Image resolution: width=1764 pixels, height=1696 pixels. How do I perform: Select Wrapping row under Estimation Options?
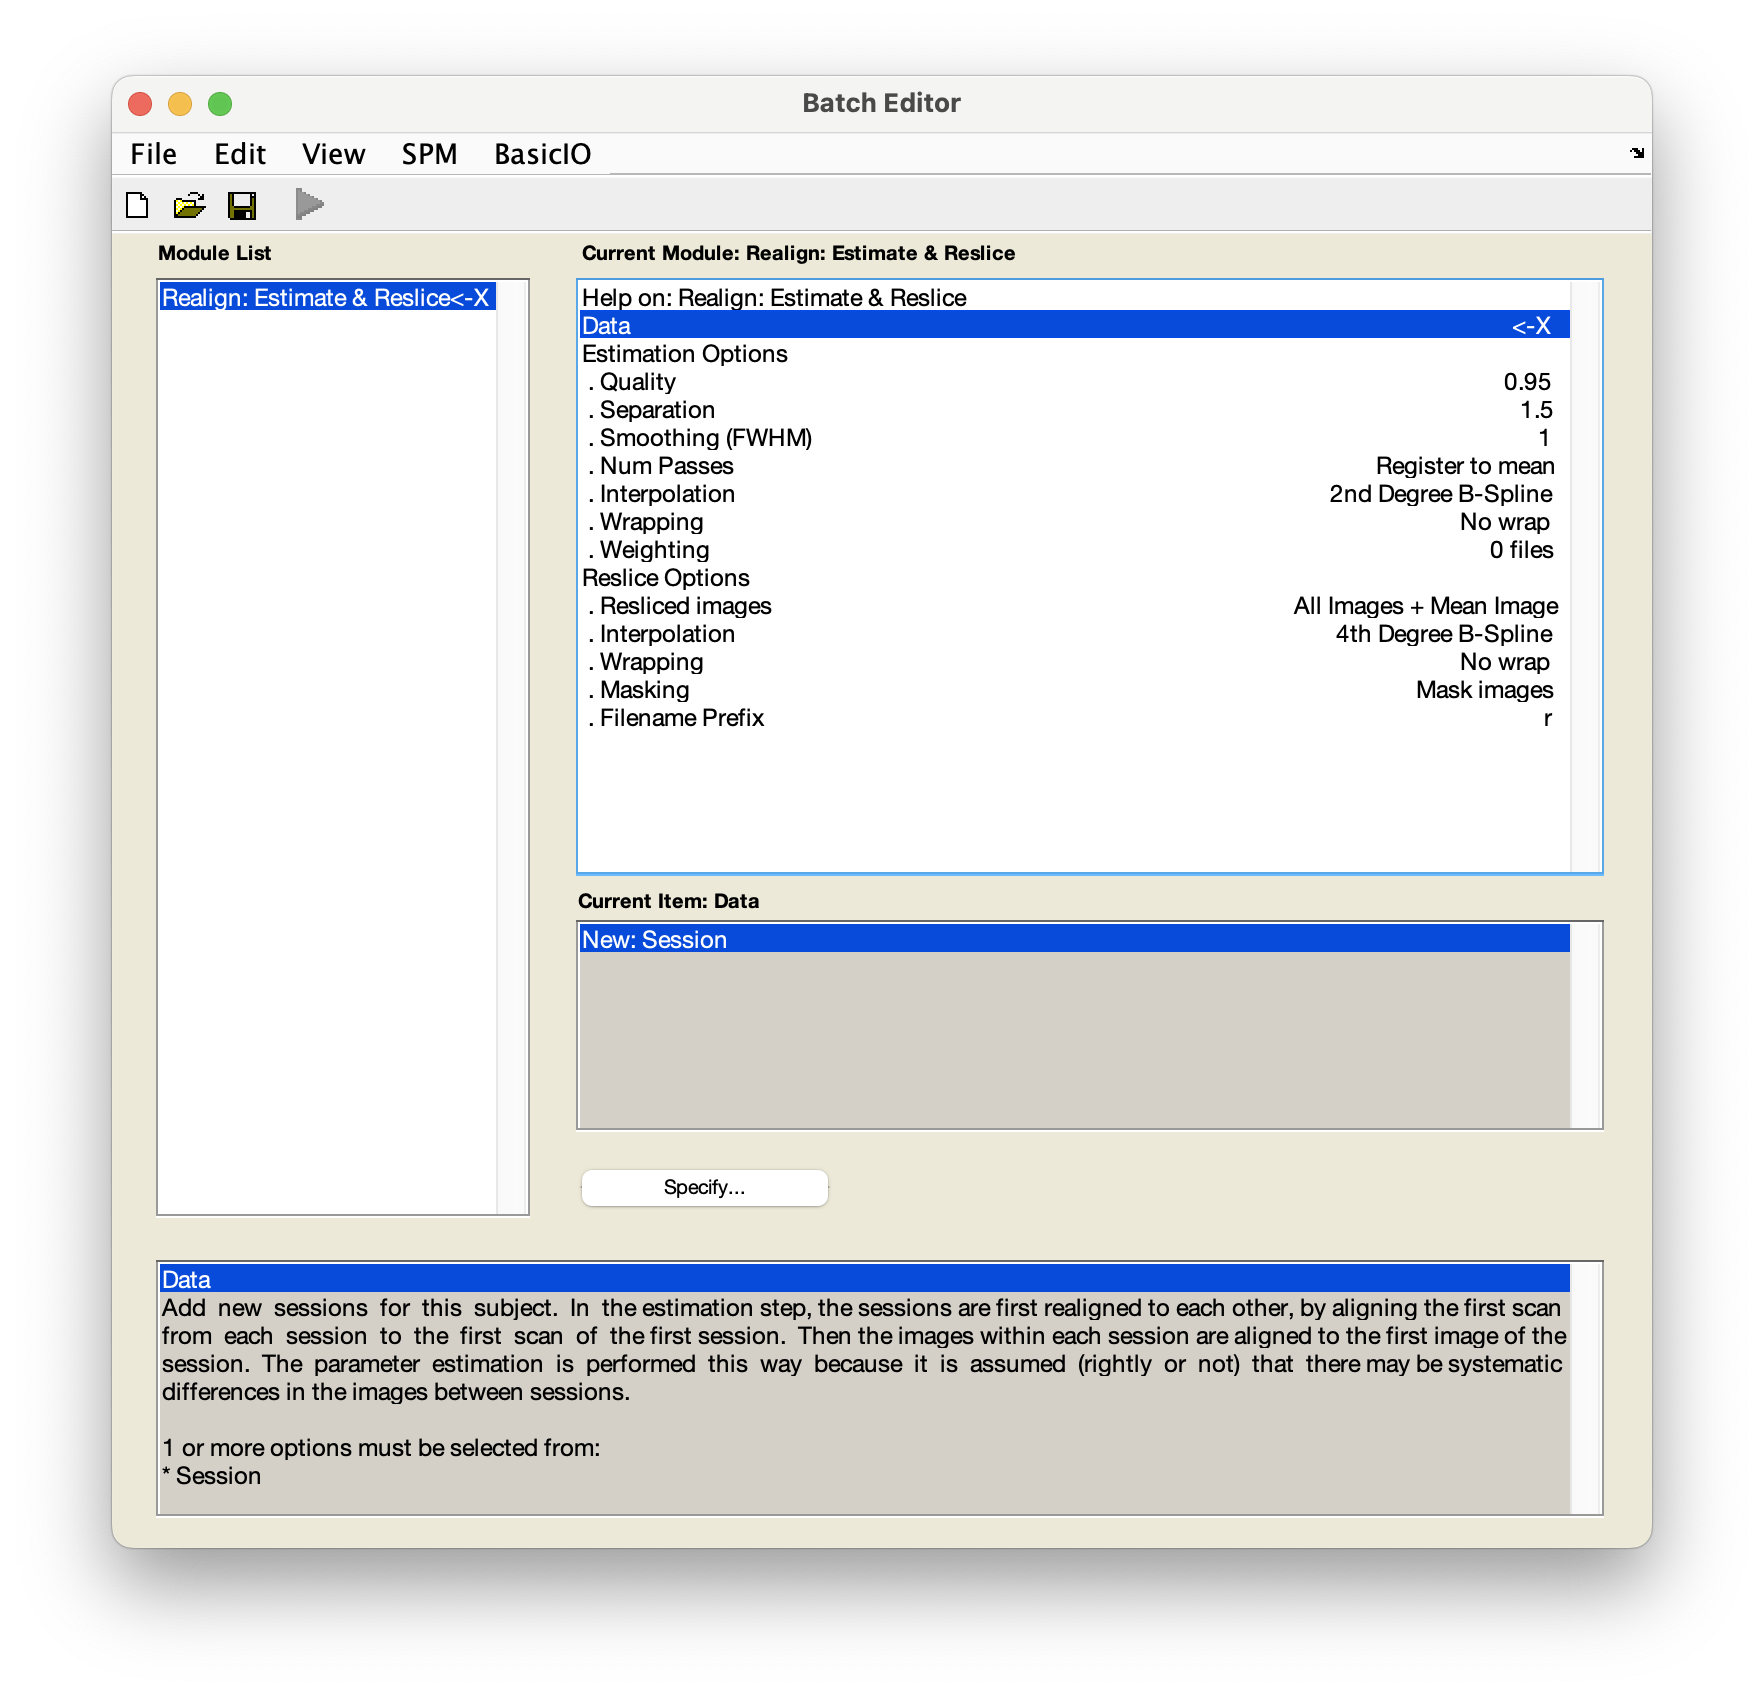pos(1075,521)
